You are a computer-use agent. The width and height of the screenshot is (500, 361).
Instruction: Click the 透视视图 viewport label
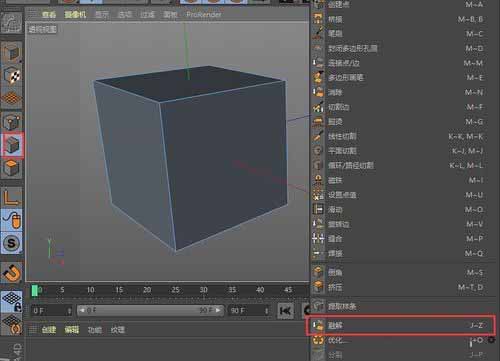[x=42, y=29]
